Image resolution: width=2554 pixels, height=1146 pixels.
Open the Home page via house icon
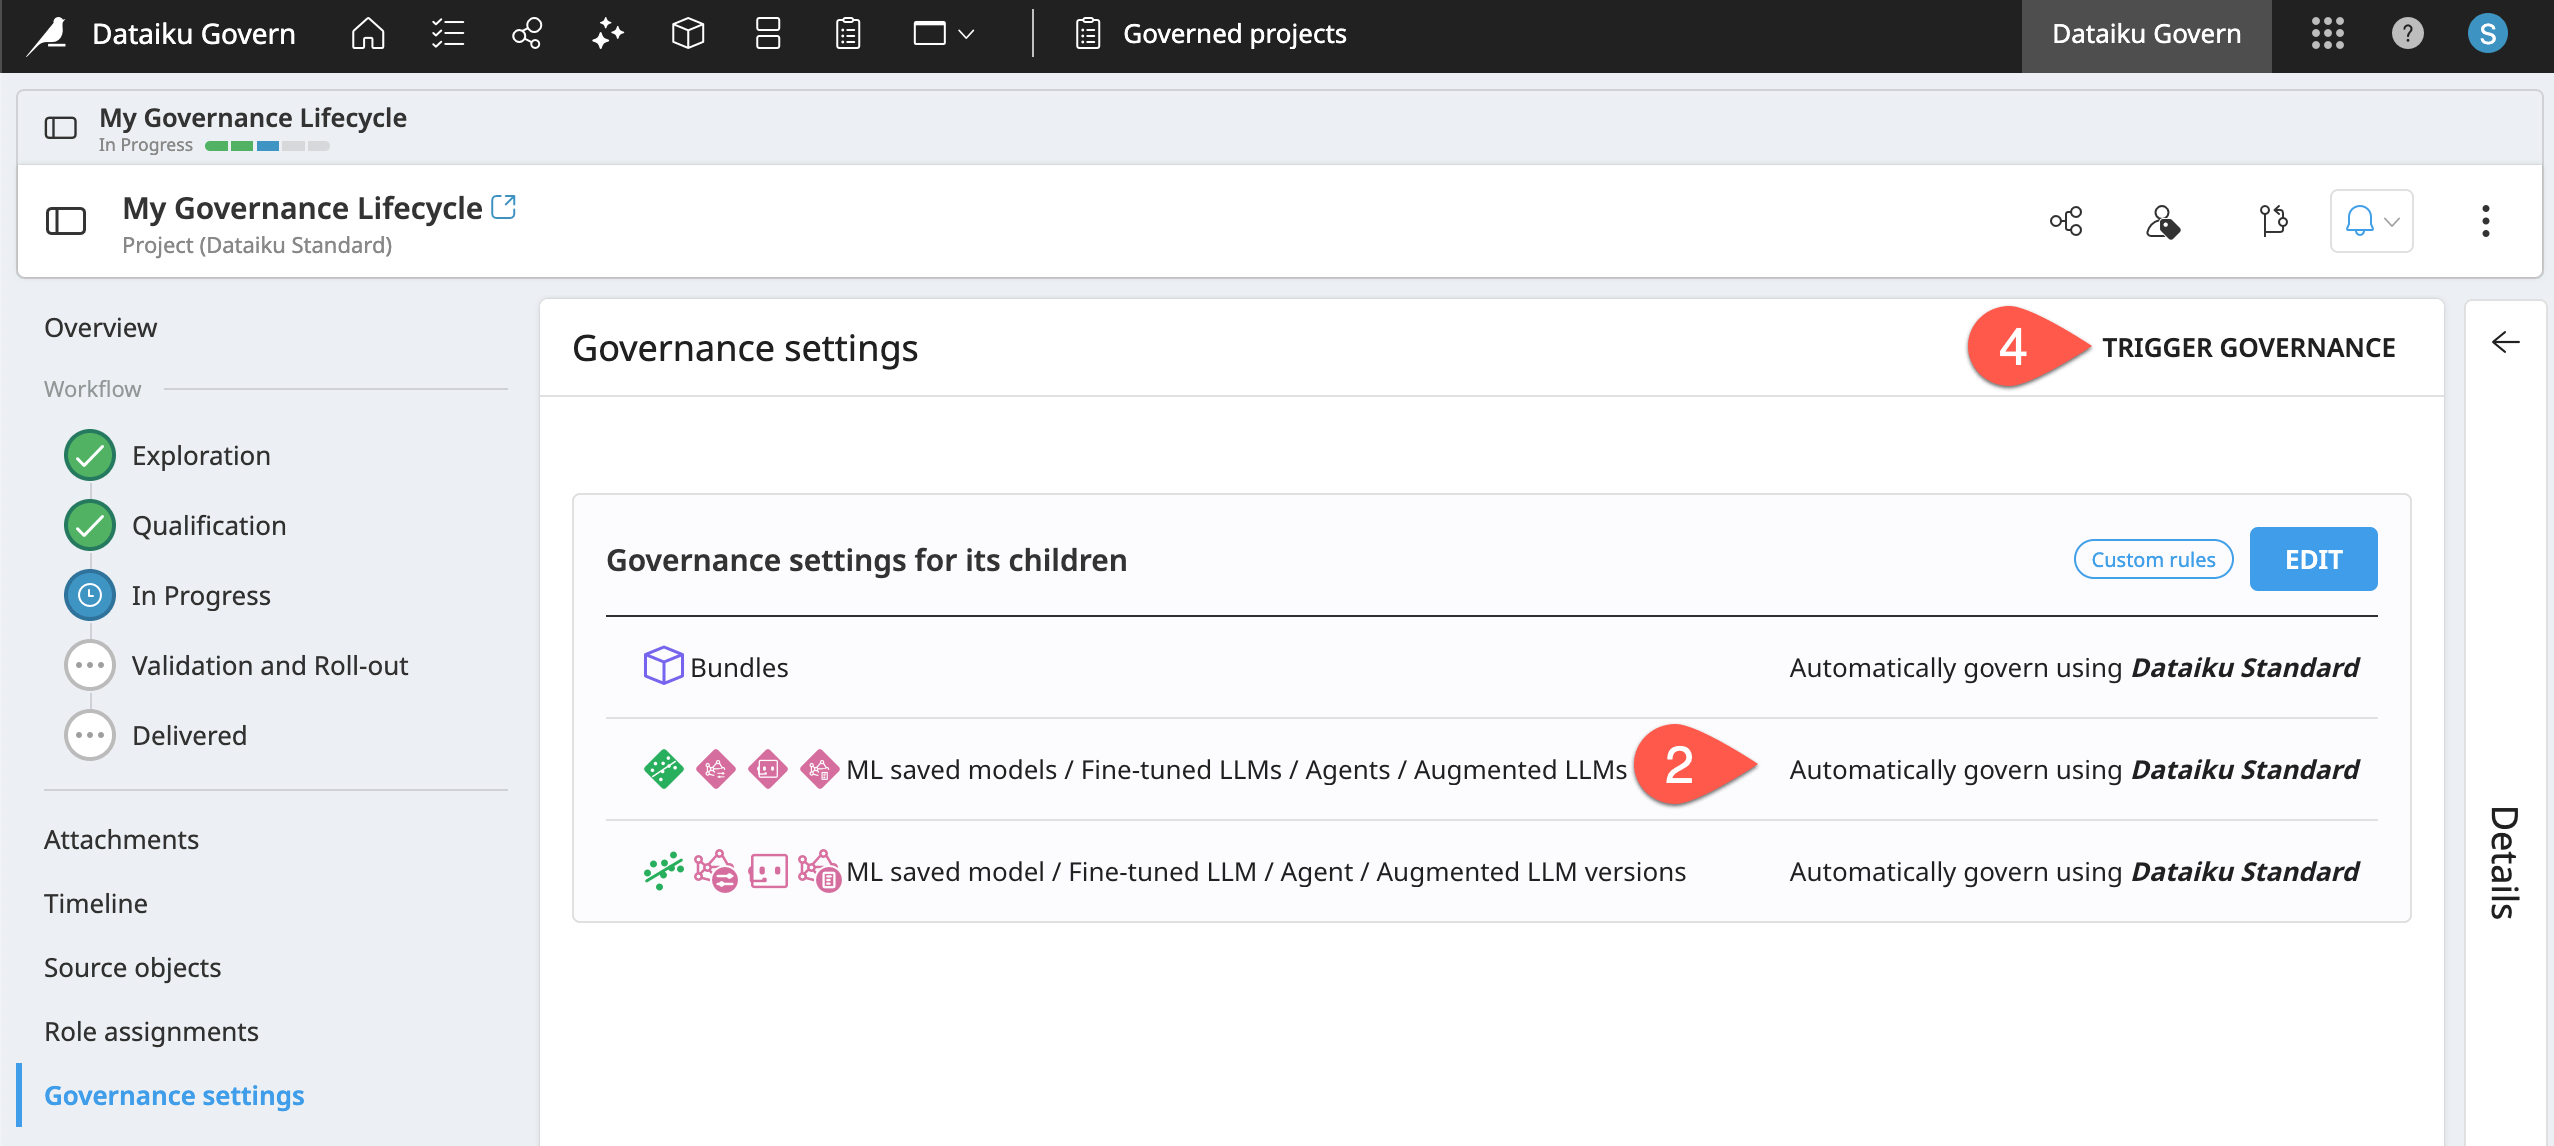pyautogui.click(x=366, y=33)
